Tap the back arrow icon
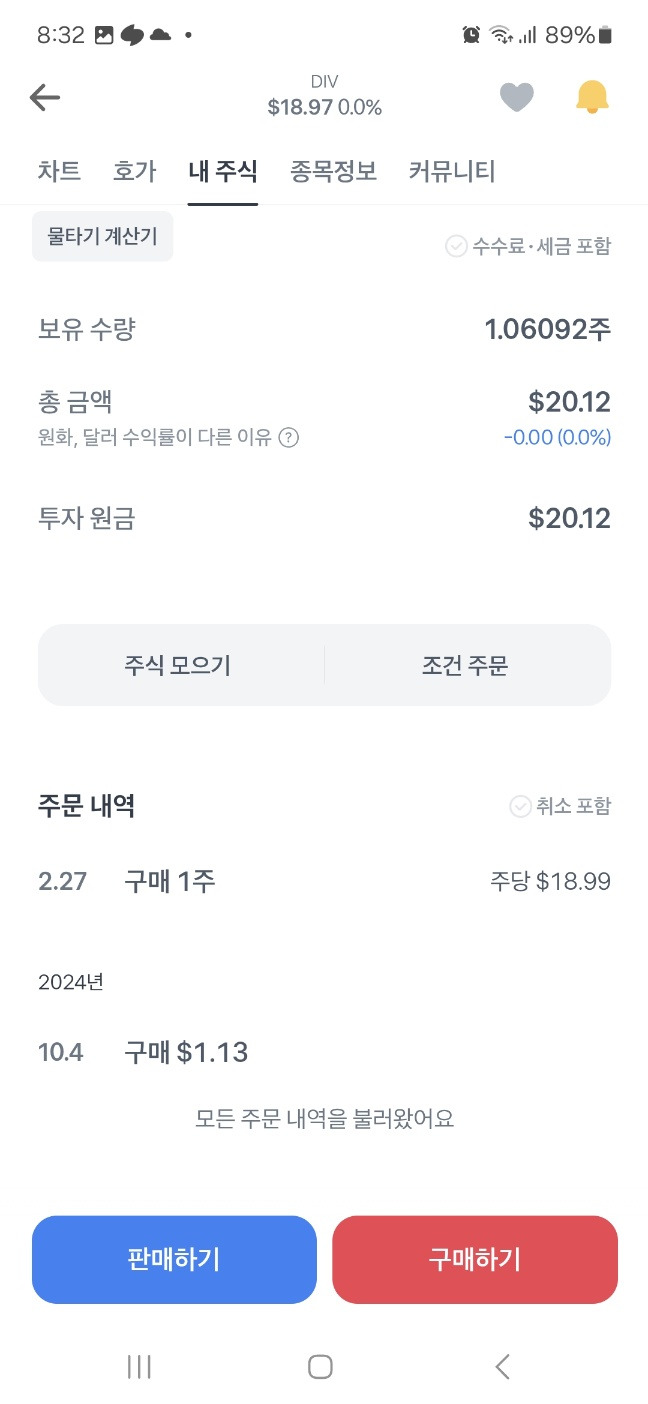The image size is (648, 1404). click(45, 97)
